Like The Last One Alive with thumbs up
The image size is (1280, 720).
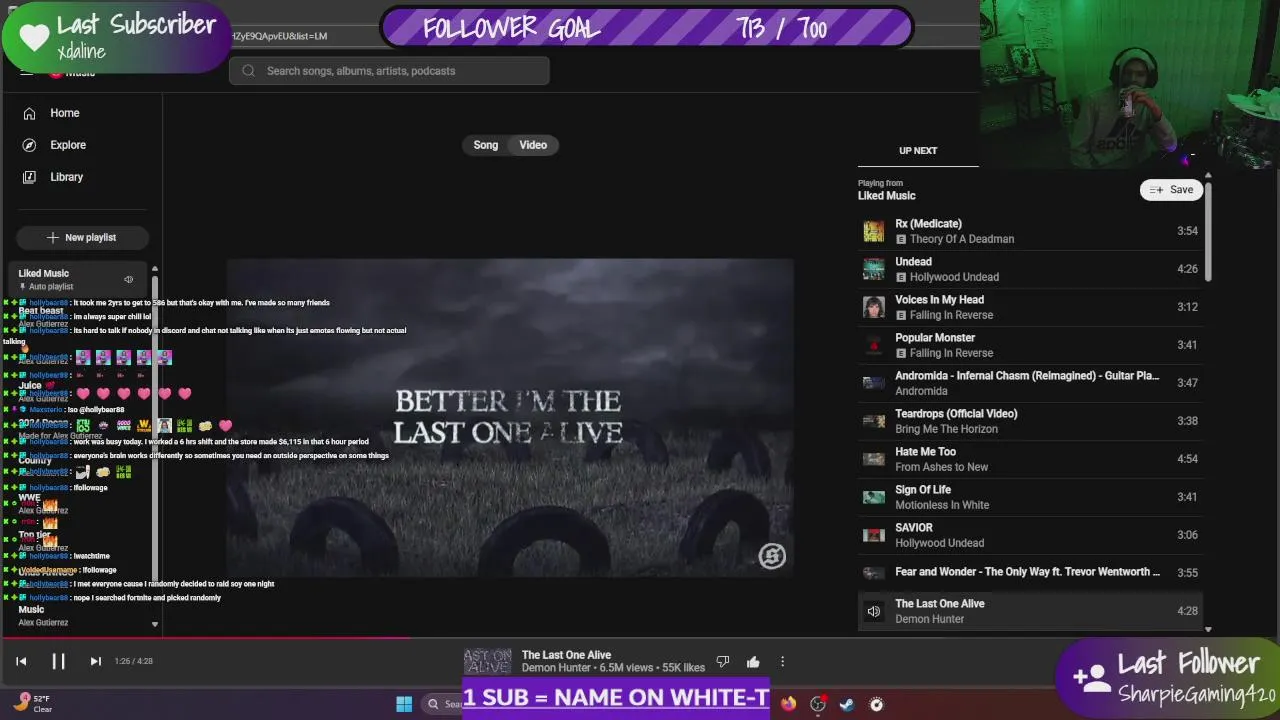tap(753, 661)
